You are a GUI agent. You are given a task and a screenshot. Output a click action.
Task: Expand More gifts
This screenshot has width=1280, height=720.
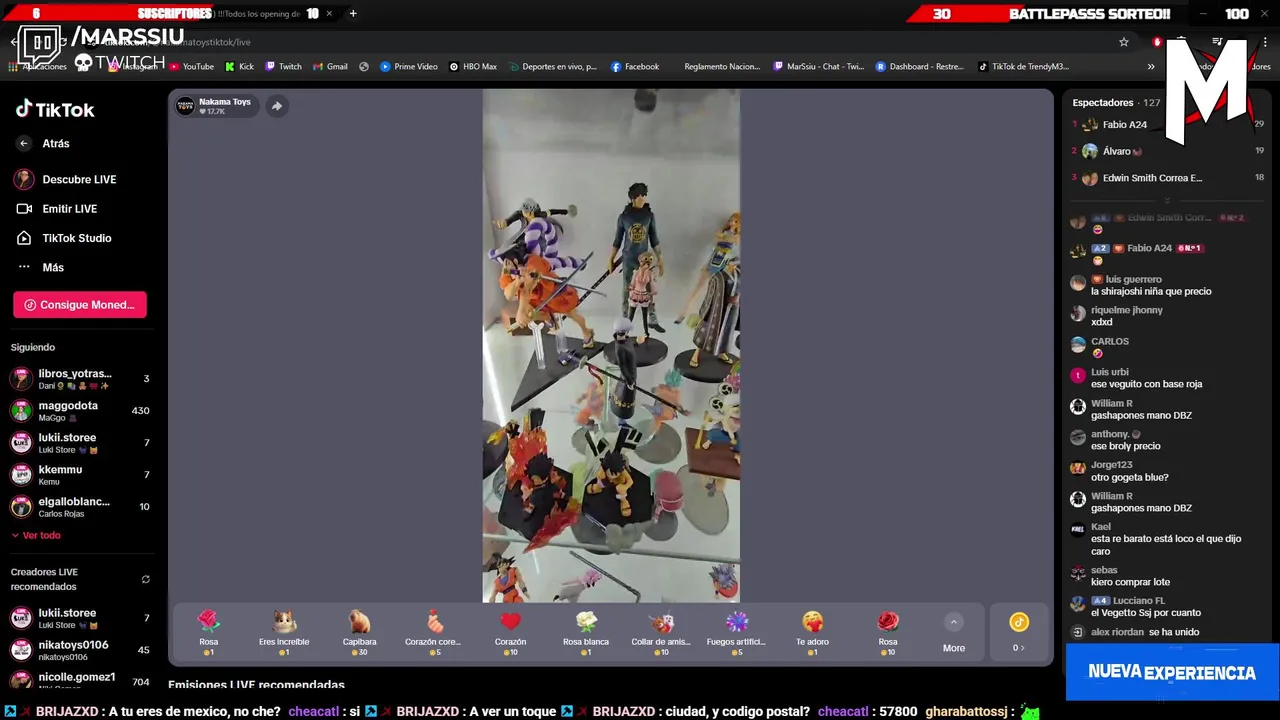coord(954,633)
